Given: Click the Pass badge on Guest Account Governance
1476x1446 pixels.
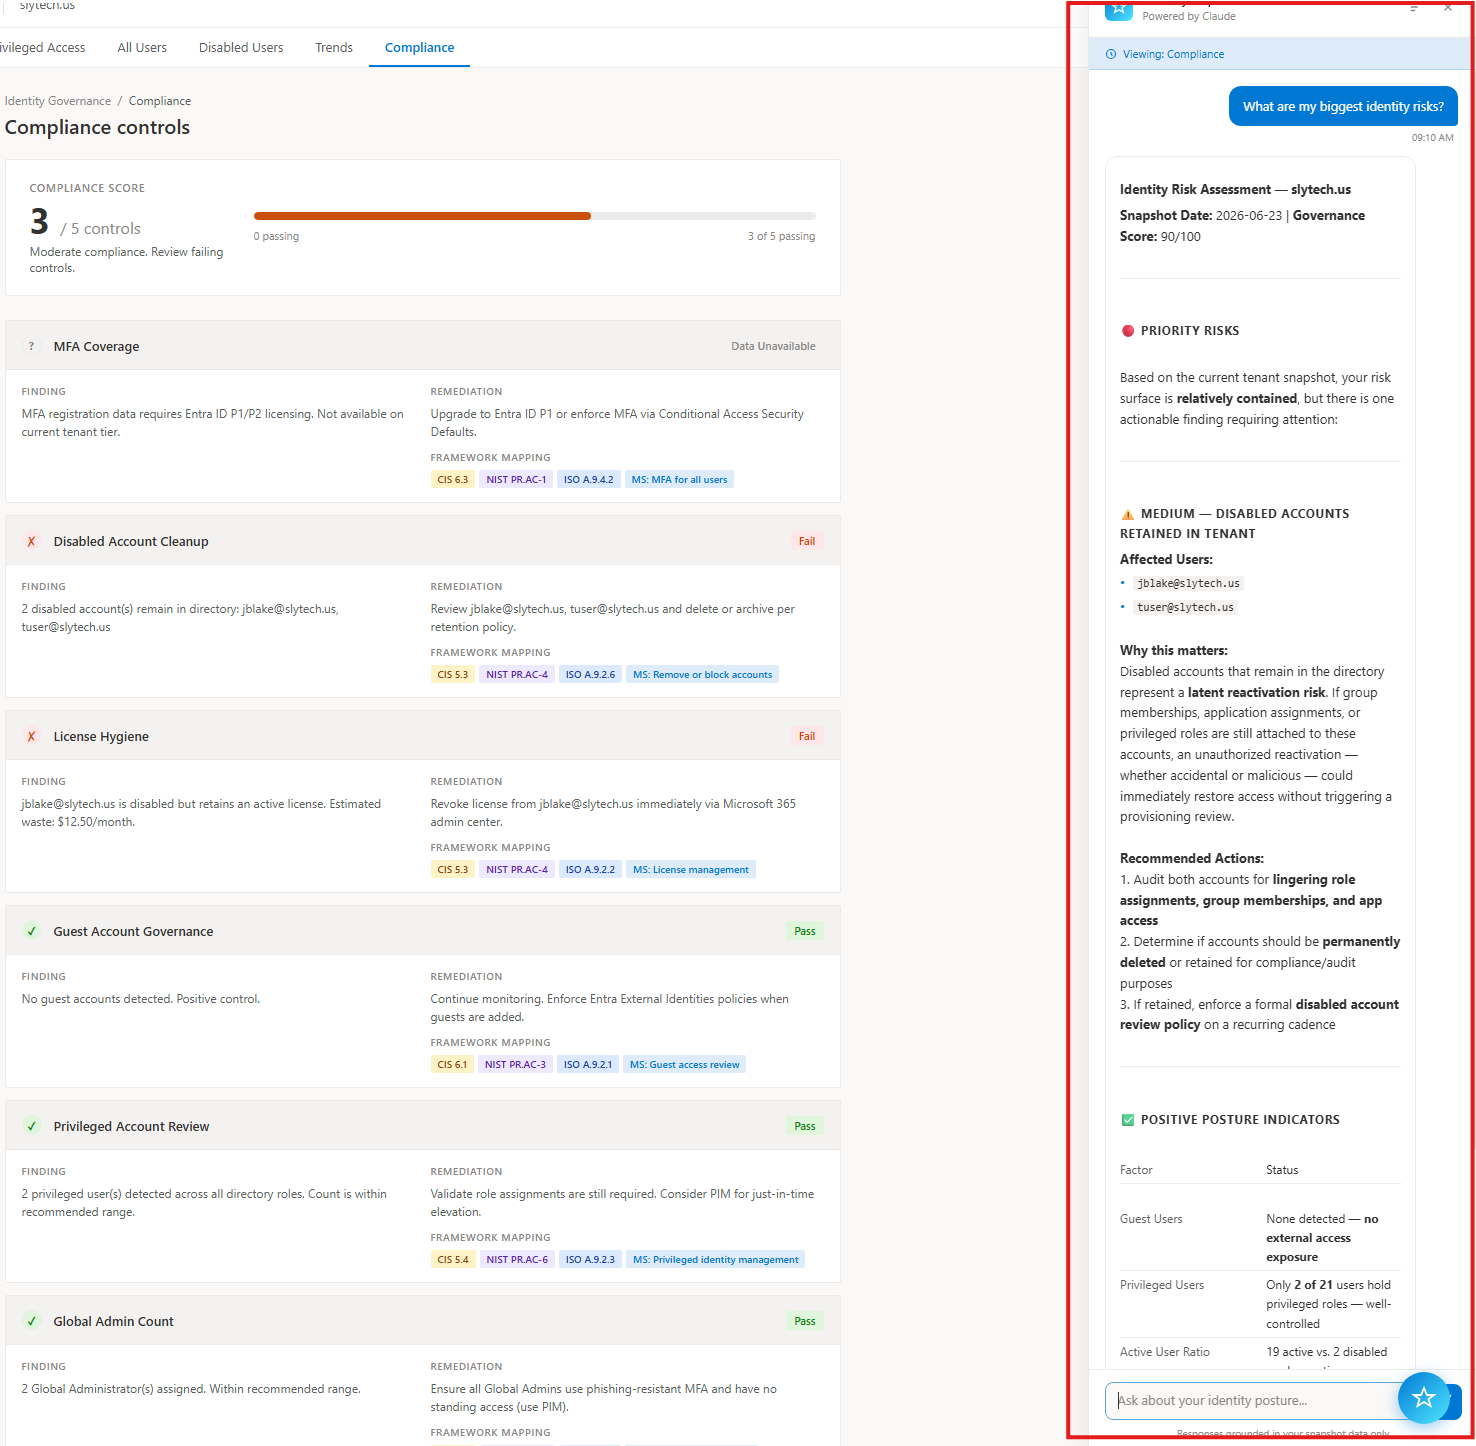Looking at the screenshot, I should click(805, 931).
